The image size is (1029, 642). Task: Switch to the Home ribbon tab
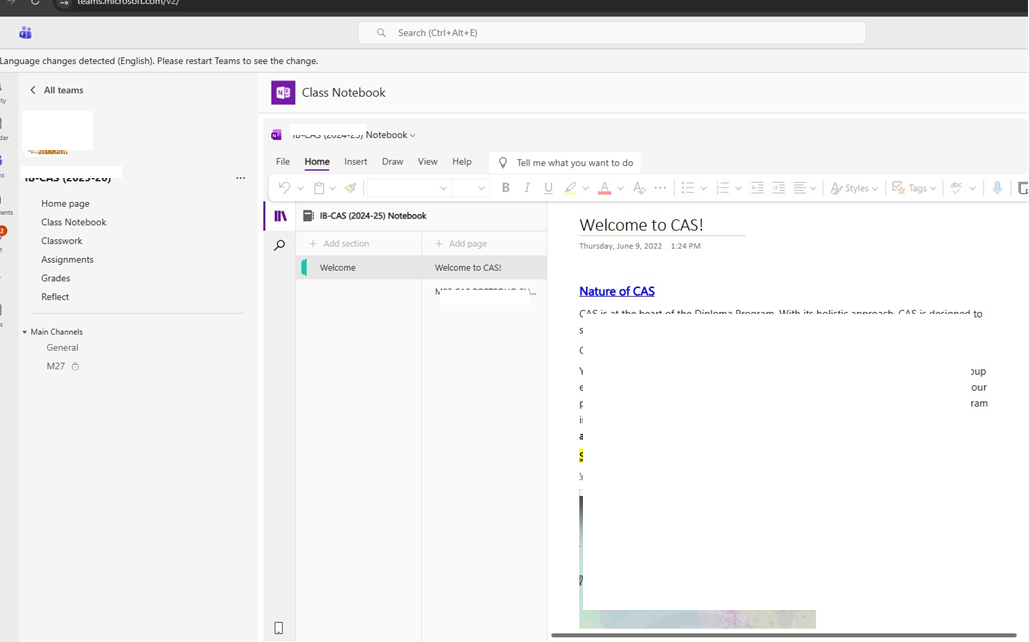[x=317, y=161]
